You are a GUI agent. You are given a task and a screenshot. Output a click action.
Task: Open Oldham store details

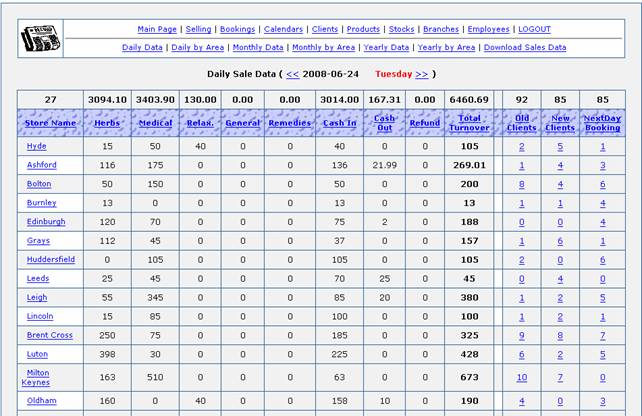[x=42, y=401]
